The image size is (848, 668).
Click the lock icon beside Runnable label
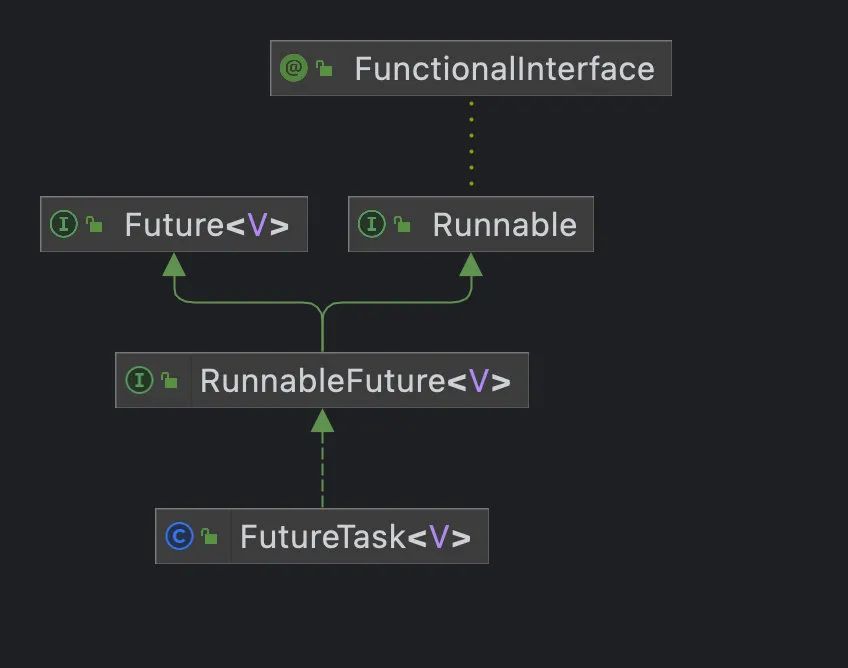coord(402,225)
